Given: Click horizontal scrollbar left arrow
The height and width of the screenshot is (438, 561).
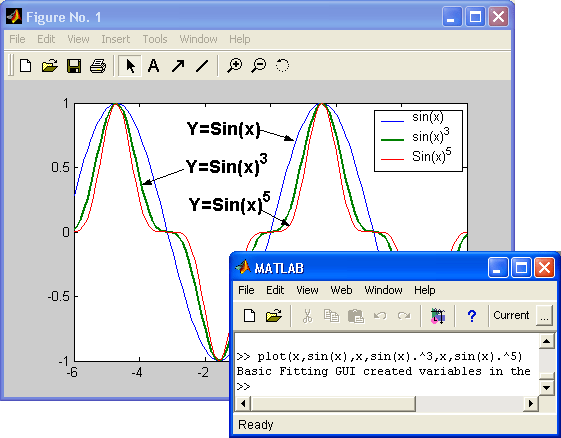Looking at the screenshot, I should click(x=243, y=403).
